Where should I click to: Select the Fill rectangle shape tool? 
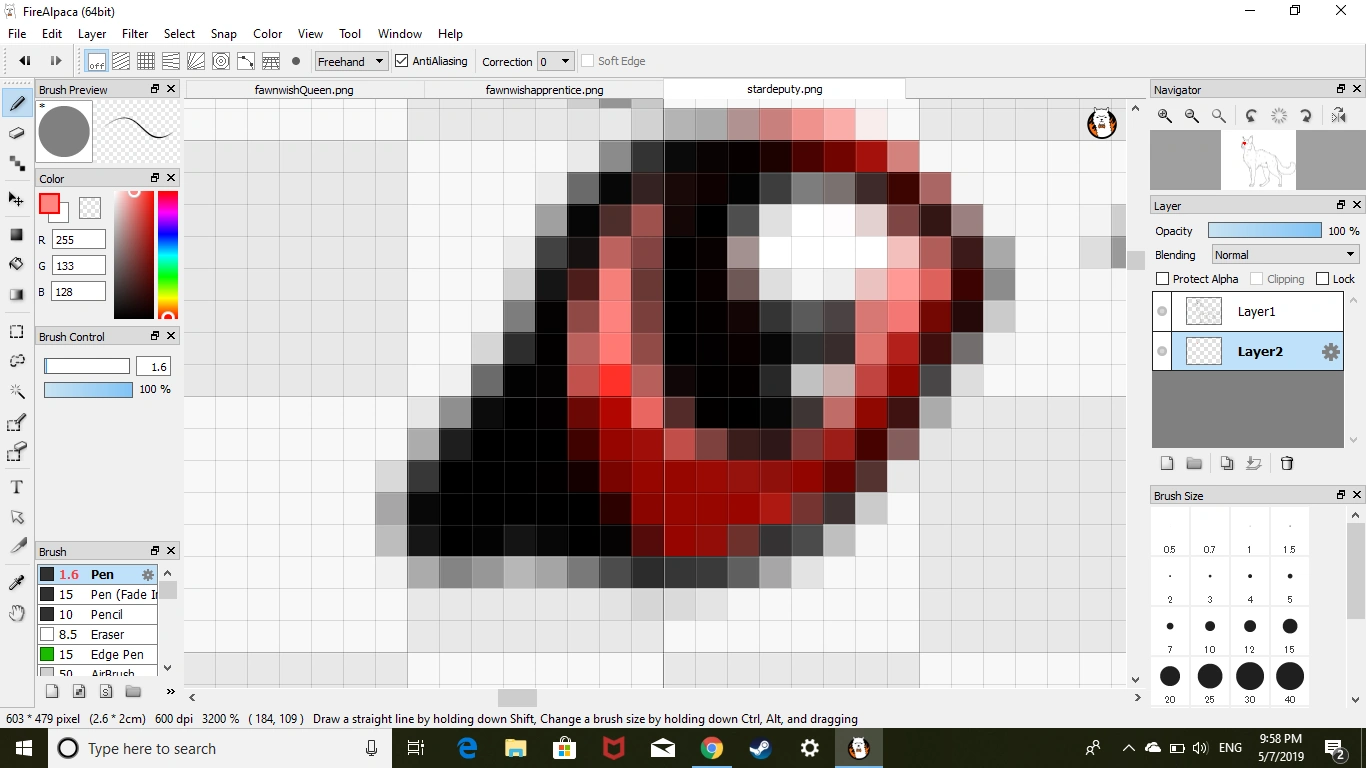(17, 235)
